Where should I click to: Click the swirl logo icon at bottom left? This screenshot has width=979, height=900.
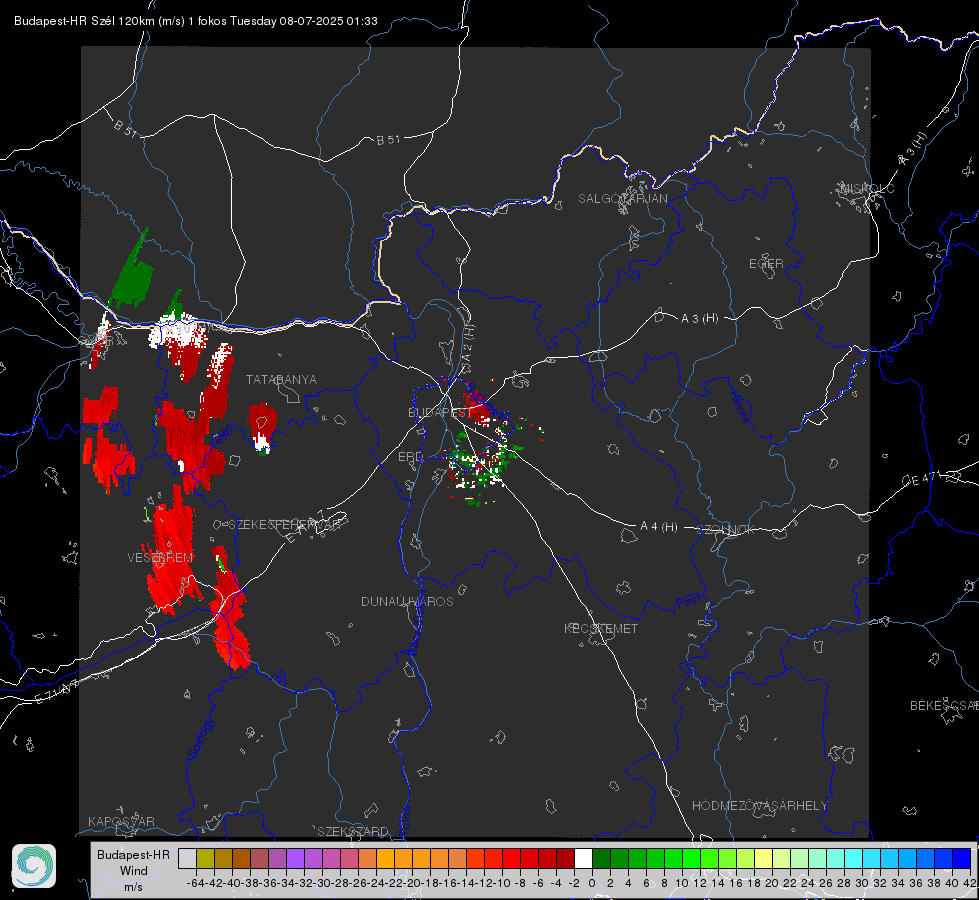[x=34, y=866]
